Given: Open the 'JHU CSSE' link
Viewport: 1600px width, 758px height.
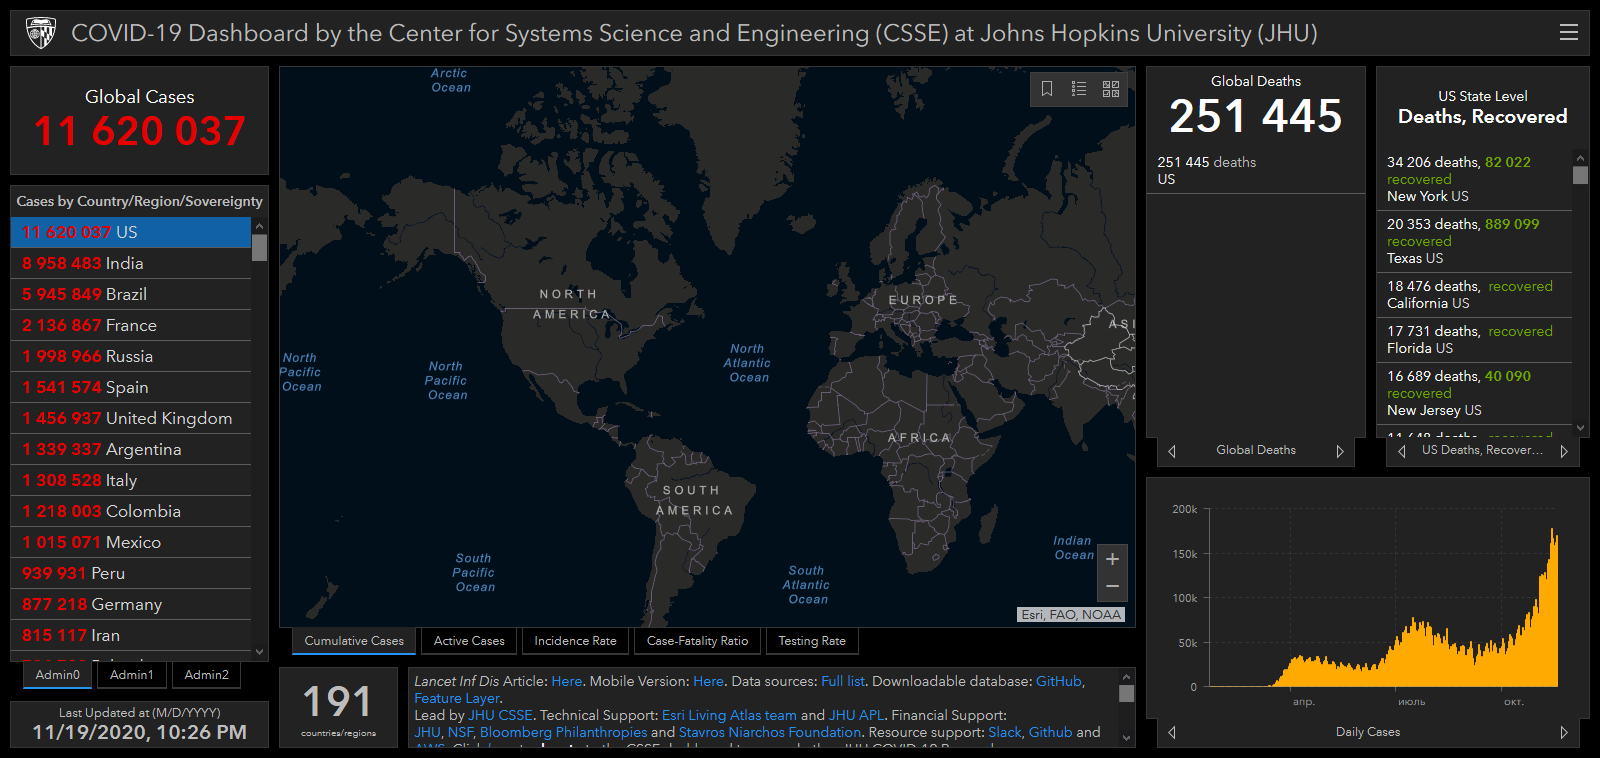Looking at the screenshot, I should (x=500, y=715).
